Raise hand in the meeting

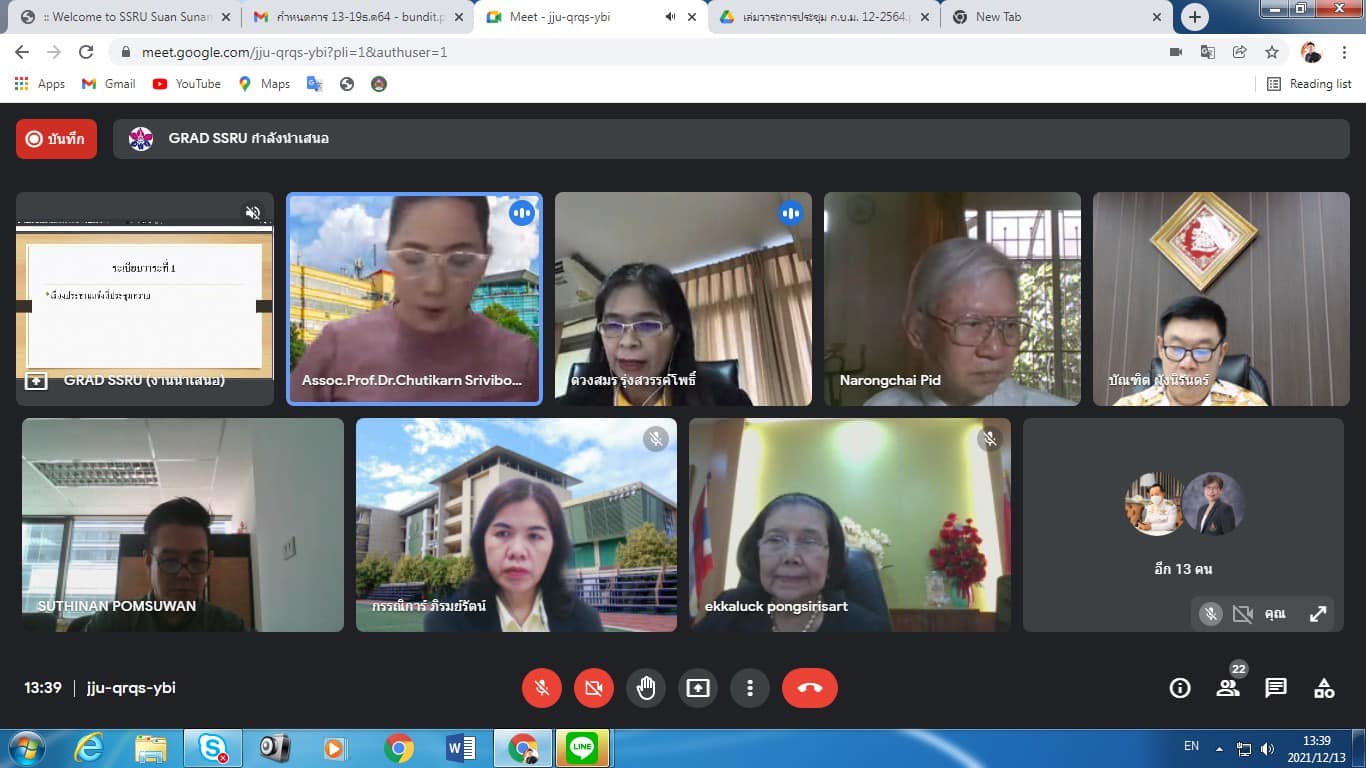coord(646,688)
